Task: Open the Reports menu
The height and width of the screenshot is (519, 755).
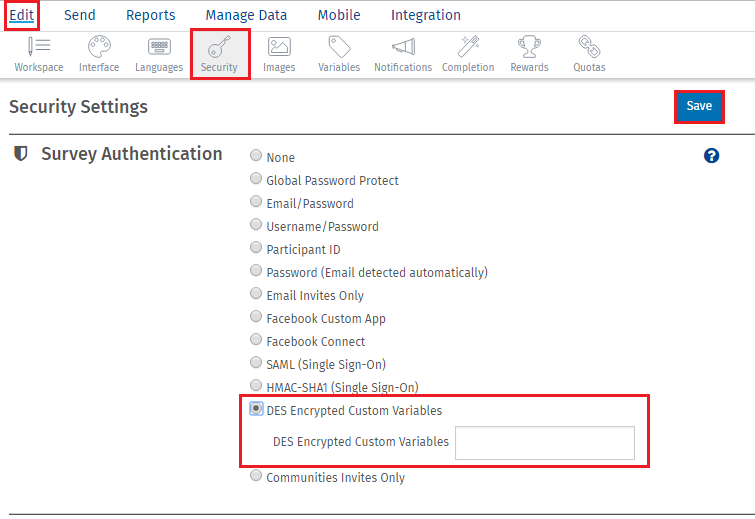Action: tap(150, 15)
